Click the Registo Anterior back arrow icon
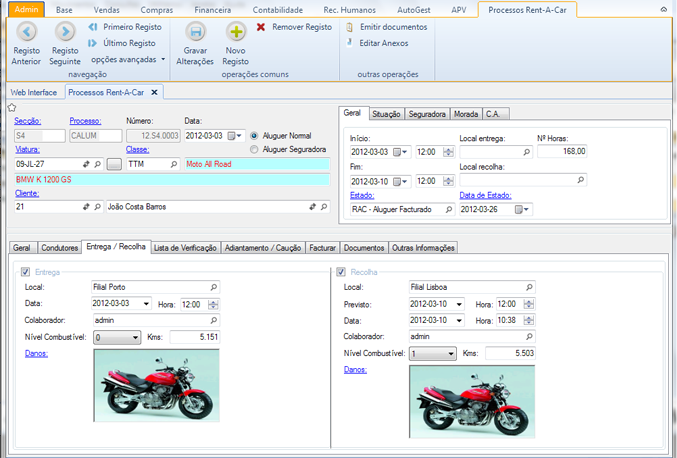The image size is (677, 458). click(x=27, y=32)
